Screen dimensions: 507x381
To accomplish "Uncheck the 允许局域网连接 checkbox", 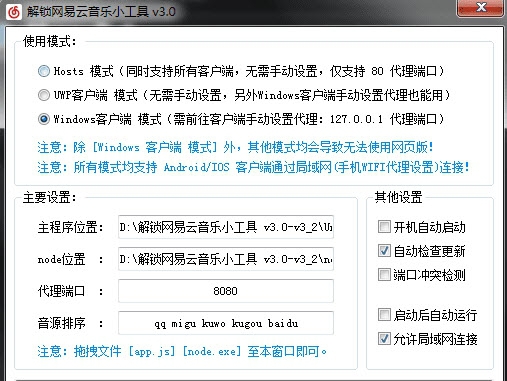I will [x=384, y=339].
